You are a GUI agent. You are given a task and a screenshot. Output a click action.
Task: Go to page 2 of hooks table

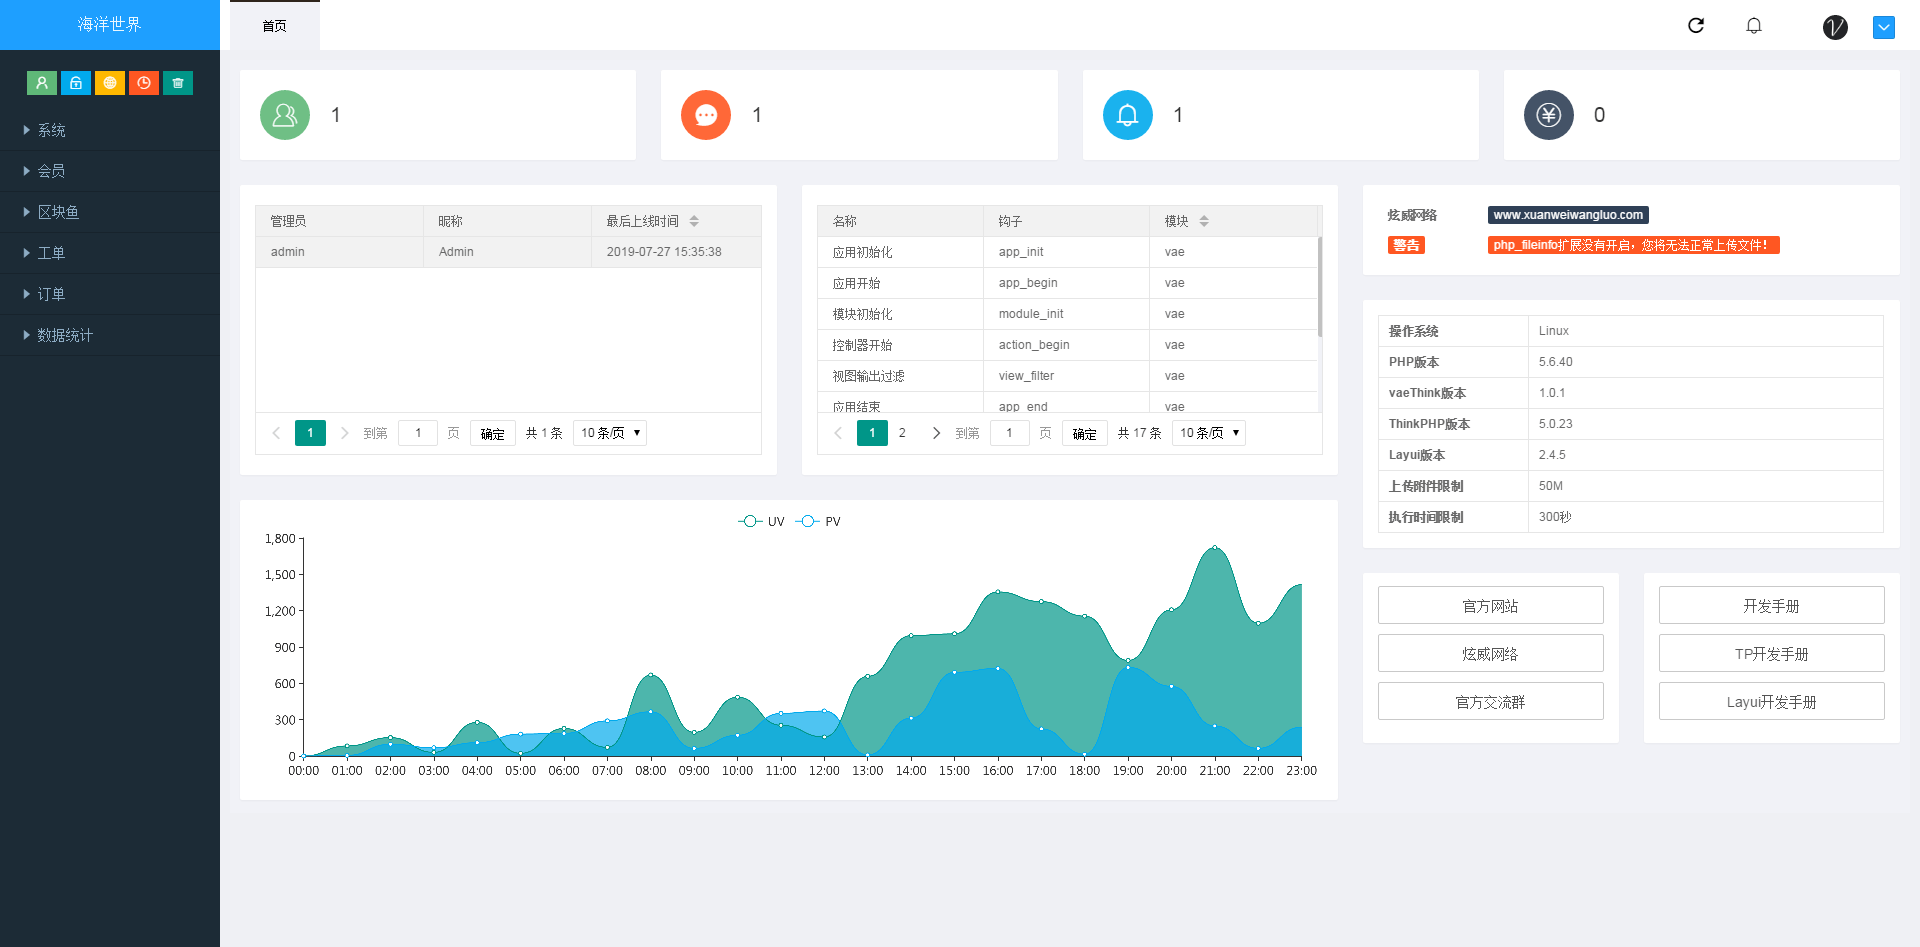(902, 433)
